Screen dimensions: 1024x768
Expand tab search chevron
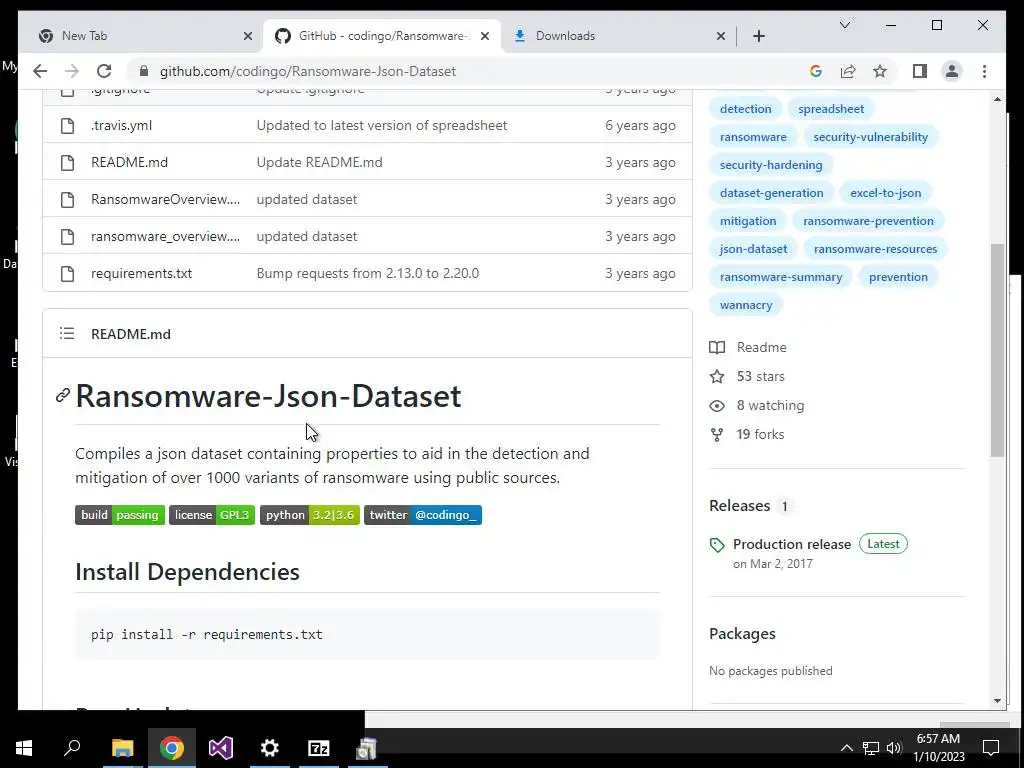(x=844, y=25)
